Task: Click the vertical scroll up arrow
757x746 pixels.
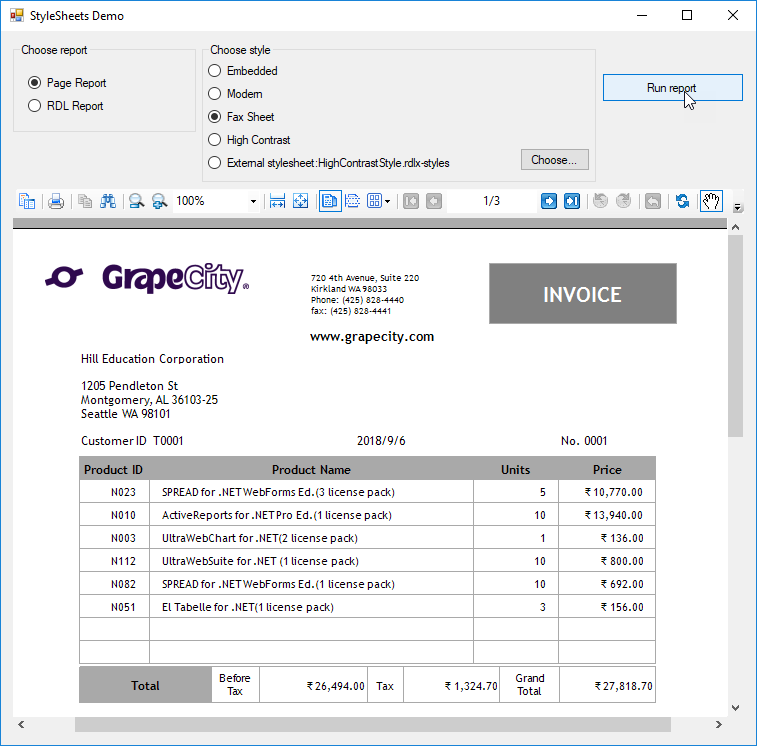Action: pos(735,227)
